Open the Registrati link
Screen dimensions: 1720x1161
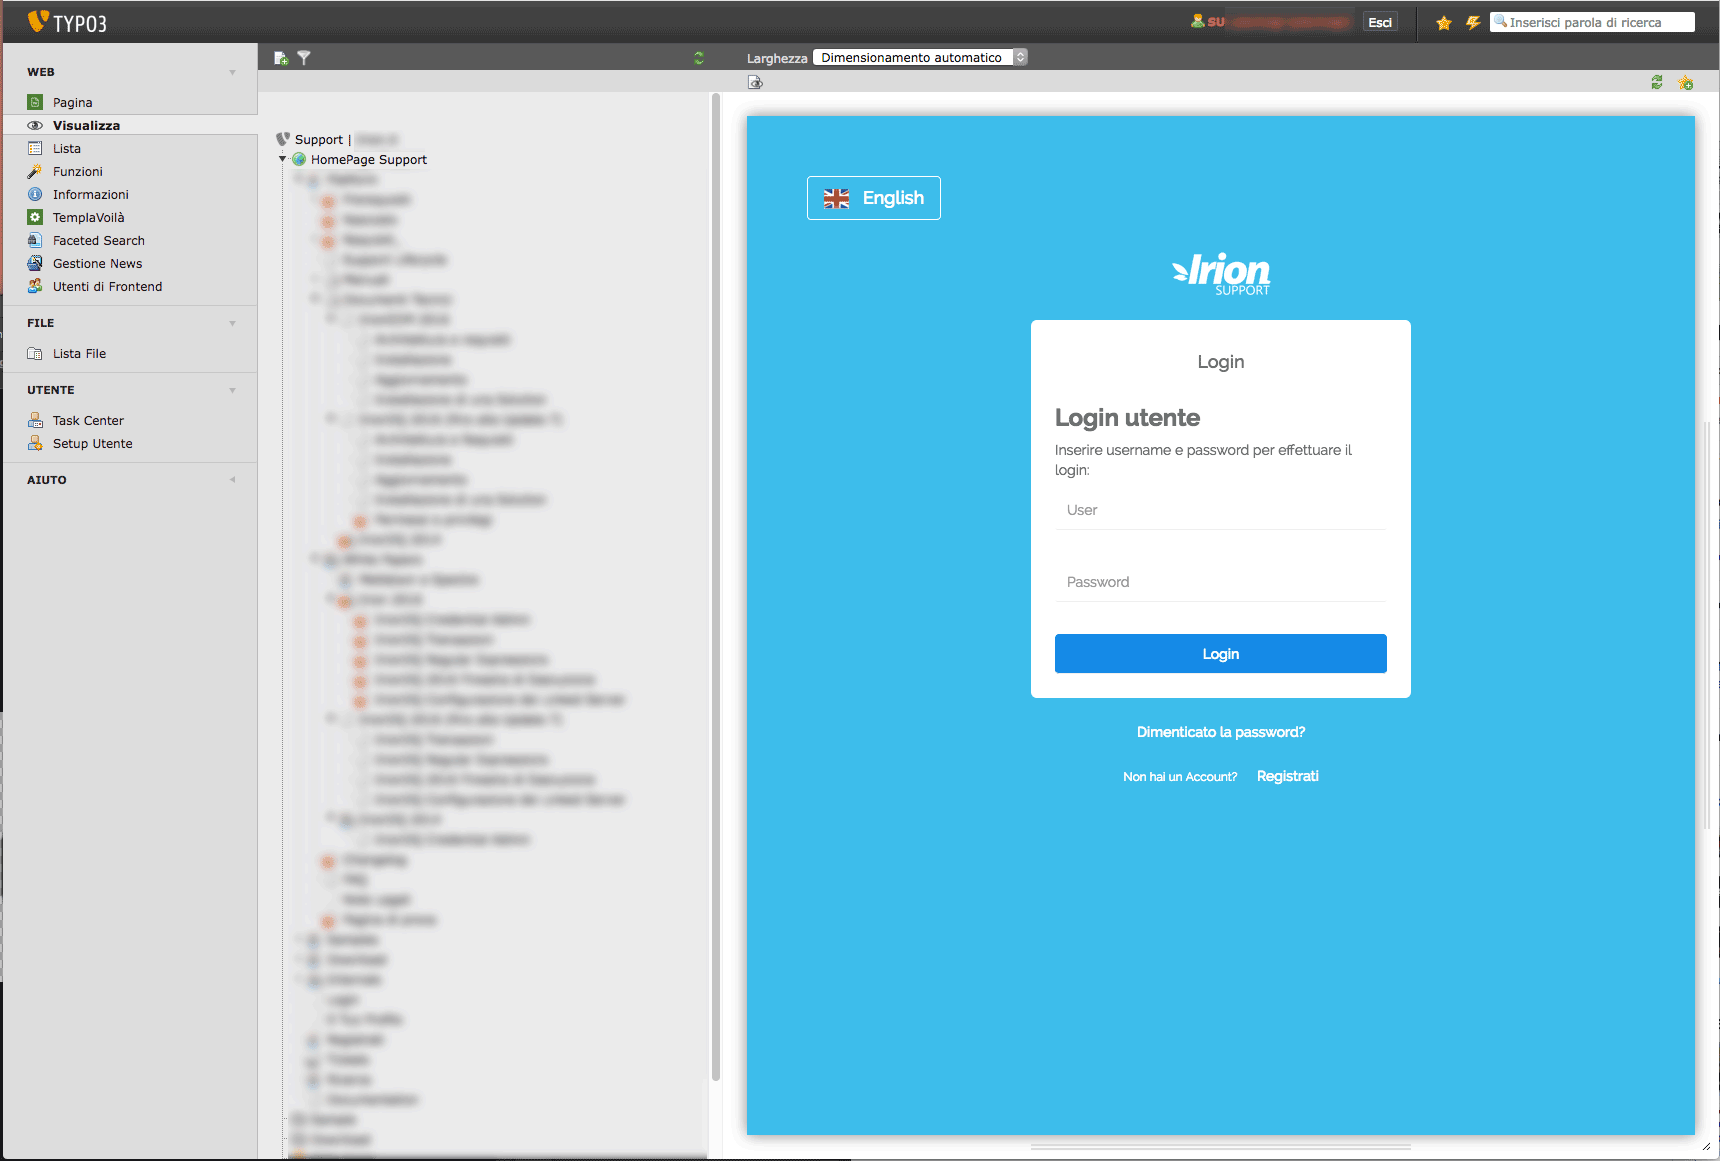pyautogui.click(x=1288, y=776)
